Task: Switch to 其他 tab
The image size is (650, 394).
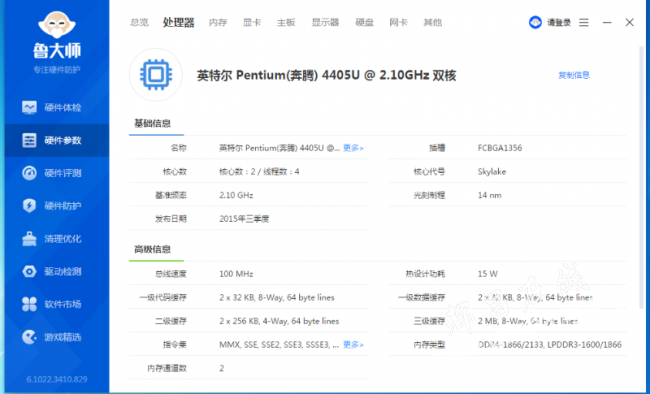Action: (432, 22)
